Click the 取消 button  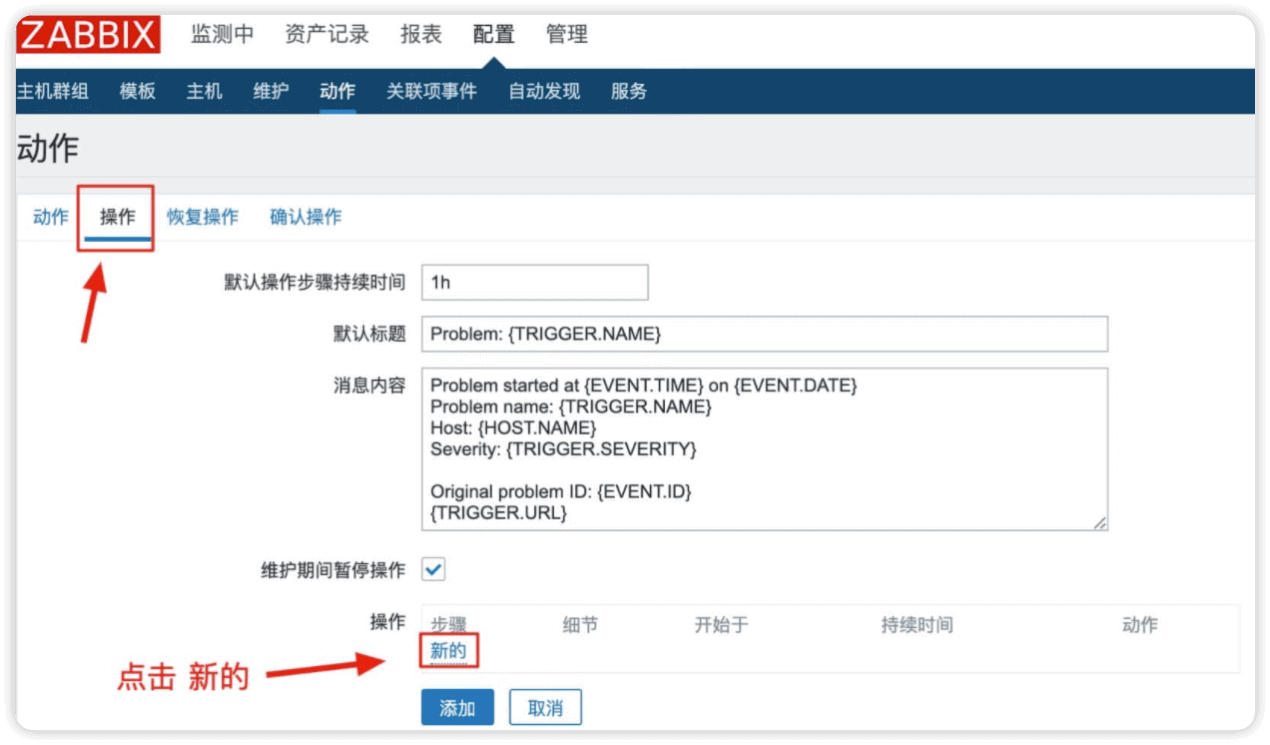tap(545, 708)
